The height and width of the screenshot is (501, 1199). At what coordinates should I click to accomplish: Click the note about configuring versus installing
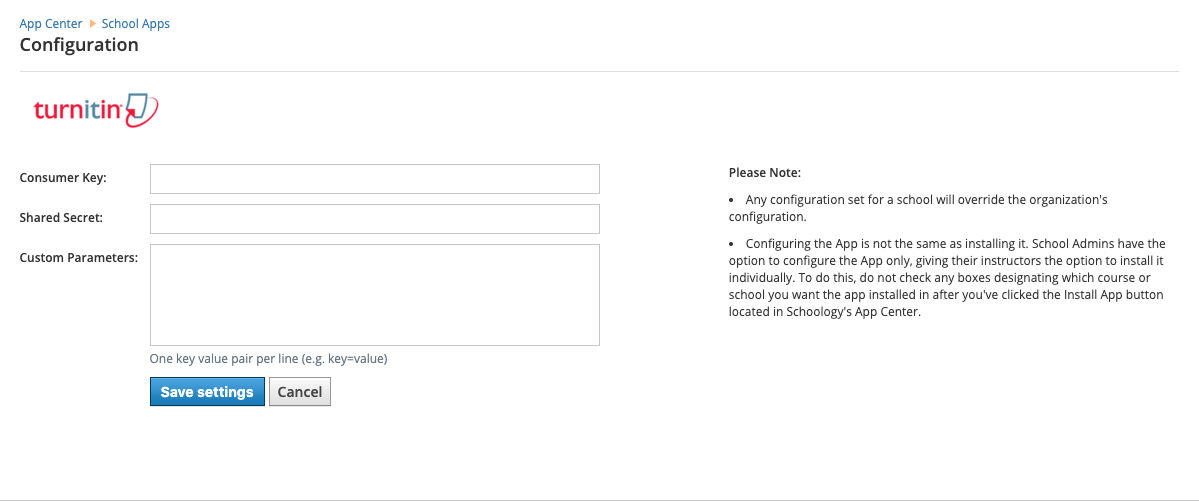945,277
